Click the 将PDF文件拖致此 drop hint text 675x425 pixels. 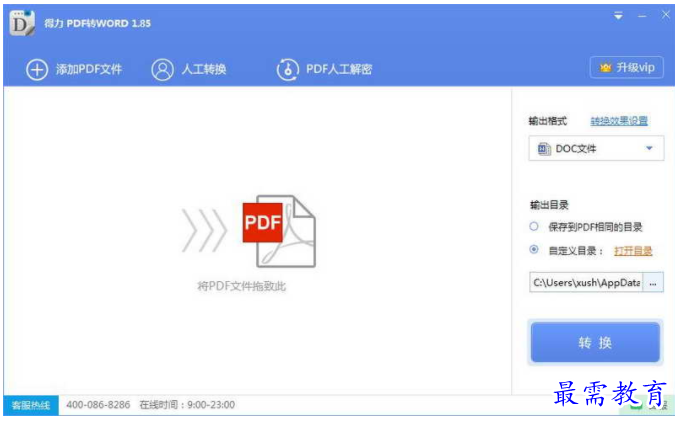(242, 286)
